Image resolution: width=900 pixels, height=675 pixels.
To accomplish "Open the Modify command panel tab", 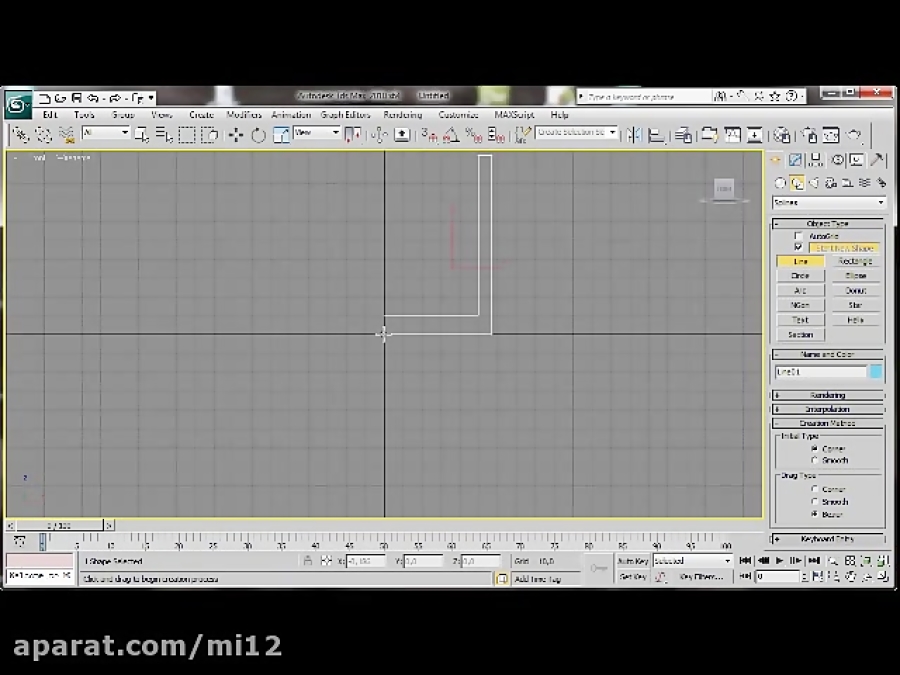I will [795, 160].
